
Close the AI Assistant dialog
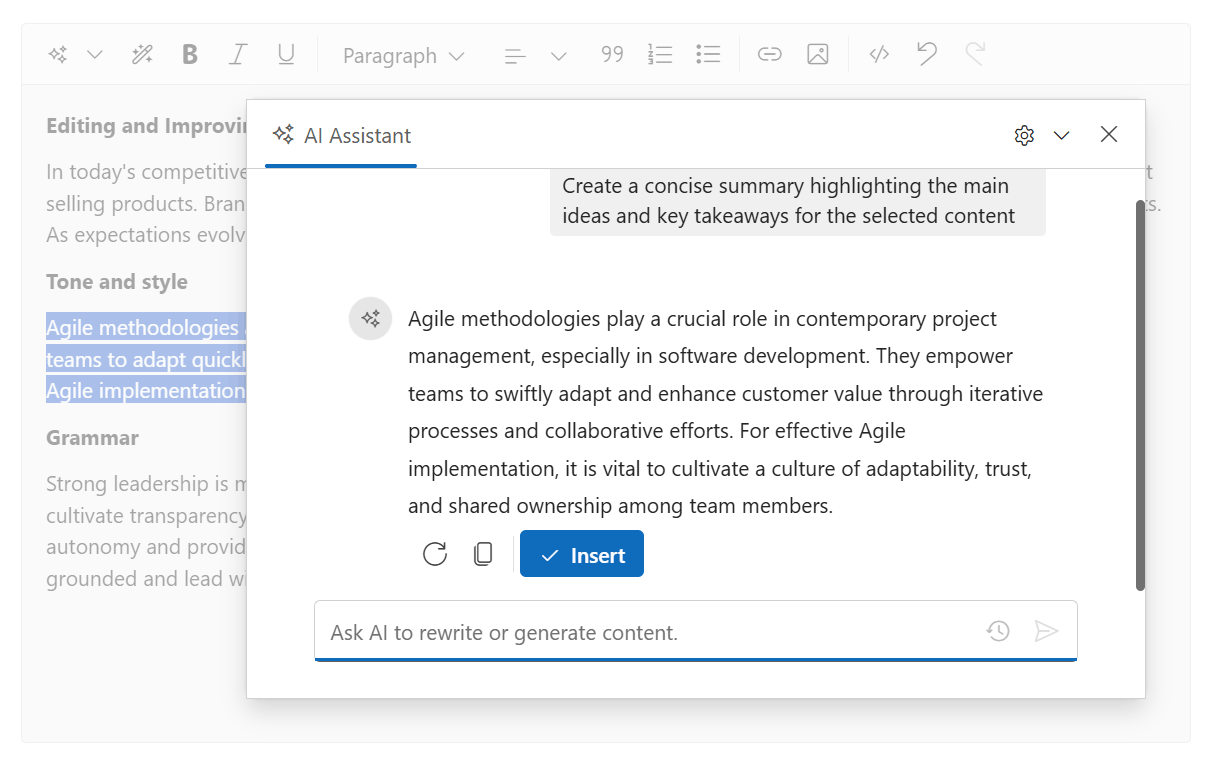(1108, 134)
